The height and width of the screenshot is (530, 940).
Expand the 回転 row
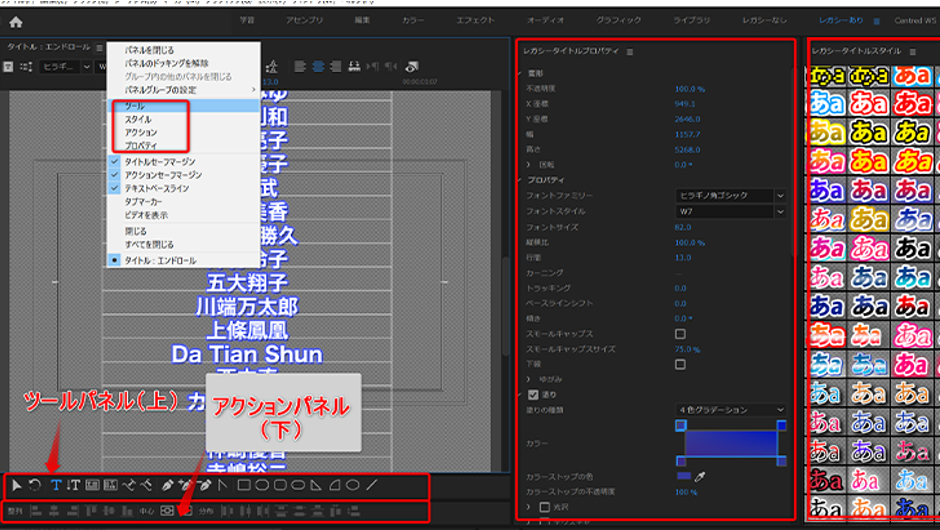[x=528, y=164]
